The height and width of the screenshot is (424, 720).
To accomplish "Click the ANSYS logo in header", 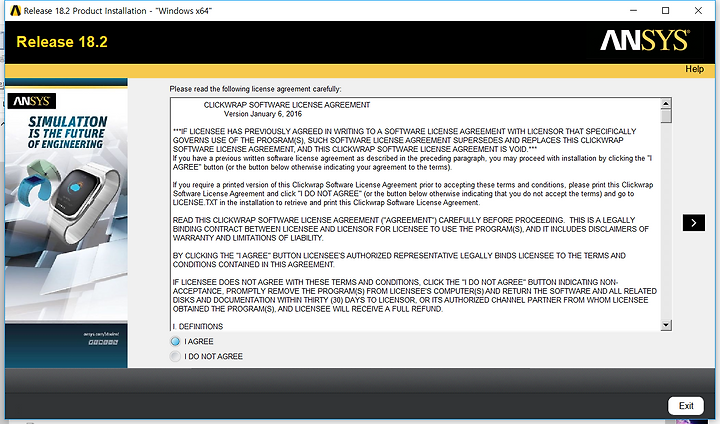I will click(645, 41).
